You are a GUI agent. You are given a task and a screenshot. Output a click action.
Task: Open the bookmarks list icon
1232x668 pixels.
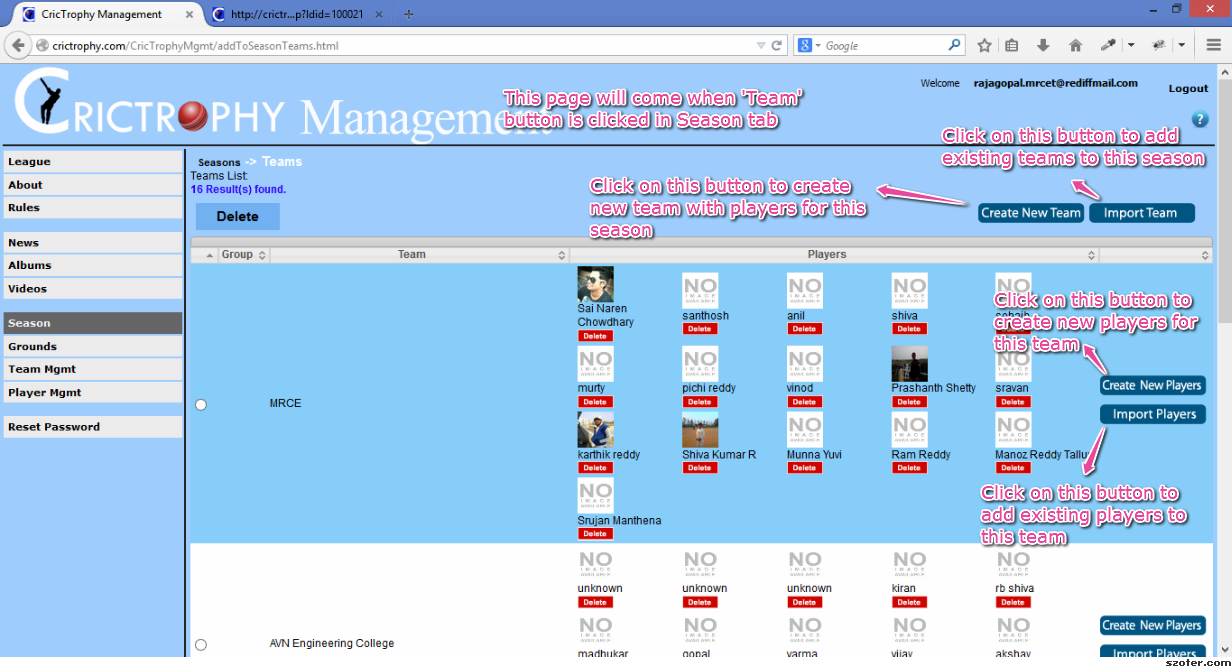1012,46
